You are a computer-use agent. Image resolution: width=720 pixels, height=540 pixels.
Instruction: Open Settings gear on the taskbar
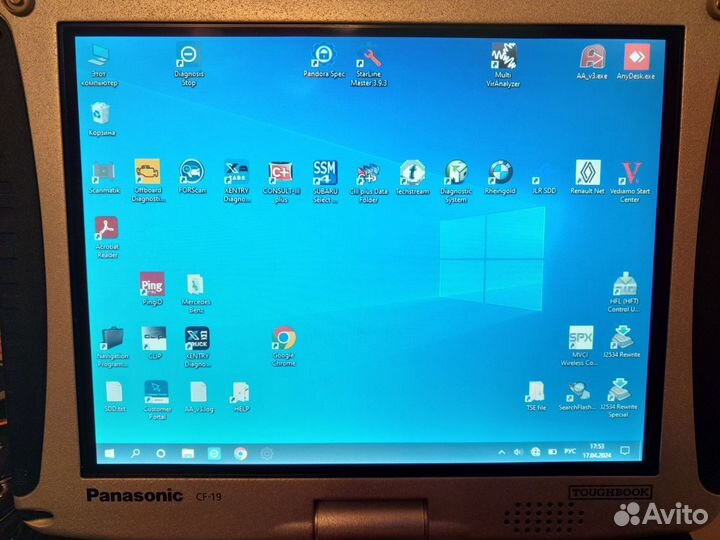click(267, 454)
